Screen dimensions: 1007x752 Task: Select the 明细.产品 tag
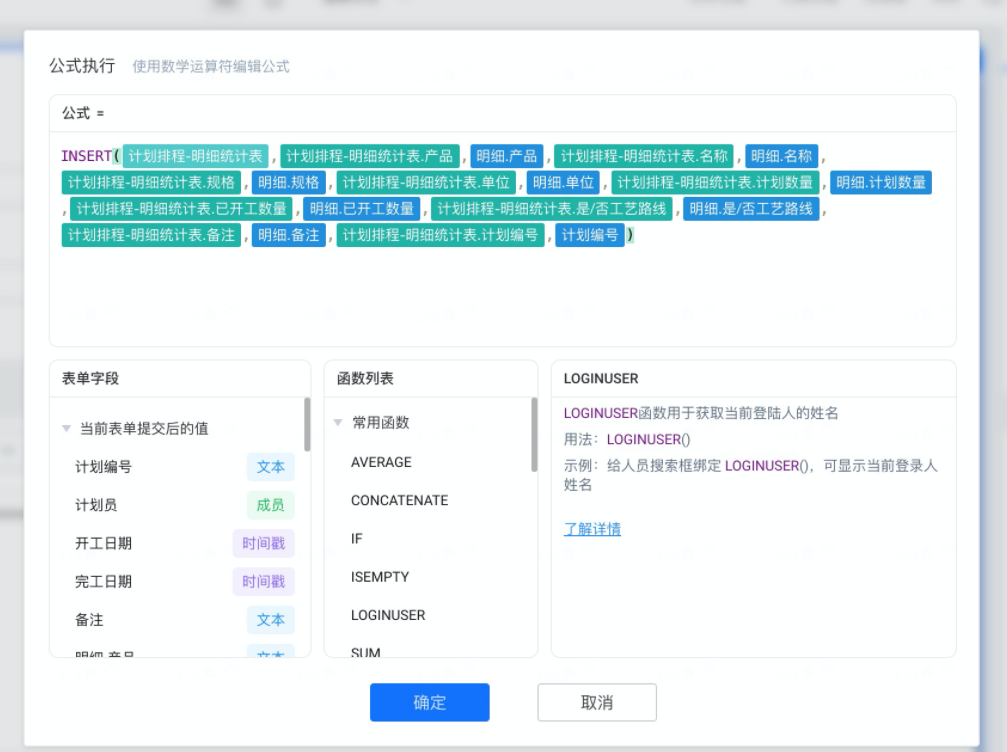point(507,156)
